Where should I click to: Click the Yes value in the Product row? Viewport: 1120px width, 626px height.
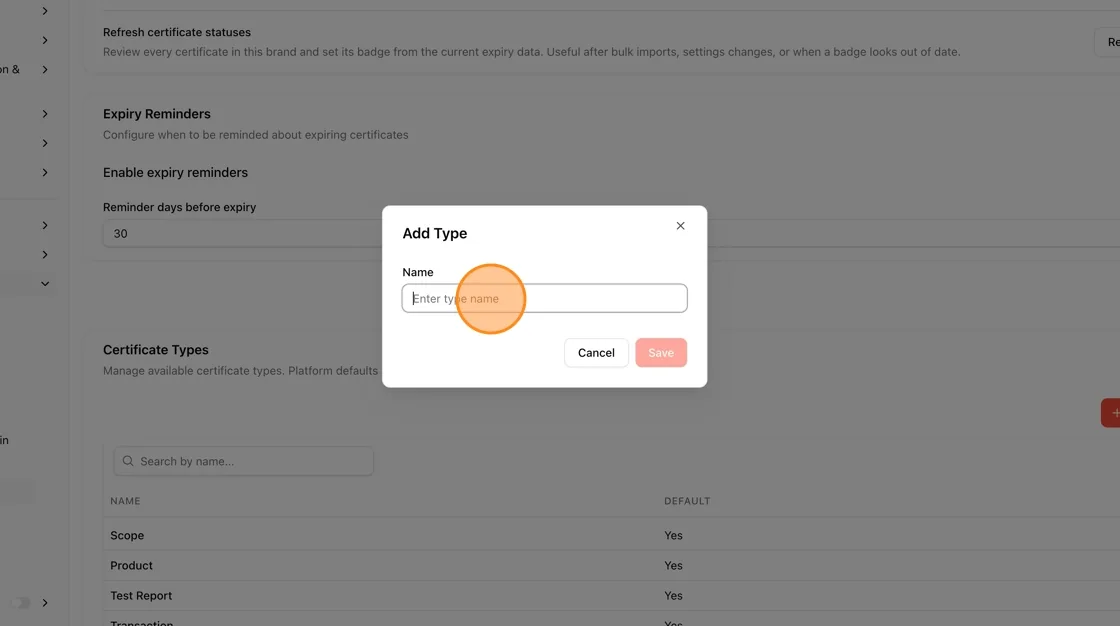point(674,565)
